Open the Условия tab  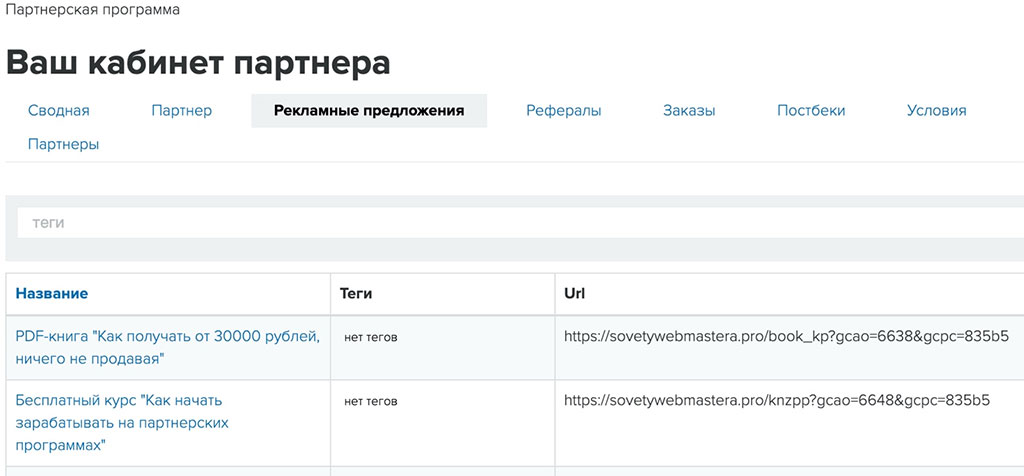pos(936,111)
